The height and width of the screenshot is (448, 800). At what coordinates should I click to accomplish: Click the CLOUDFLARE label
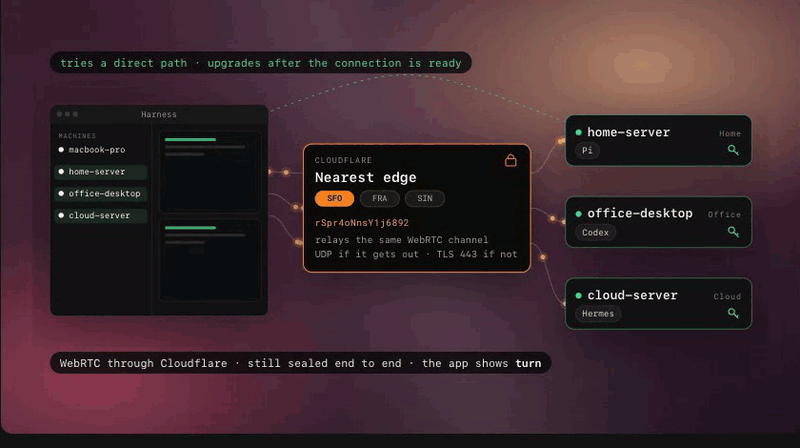tap(343, 160)
